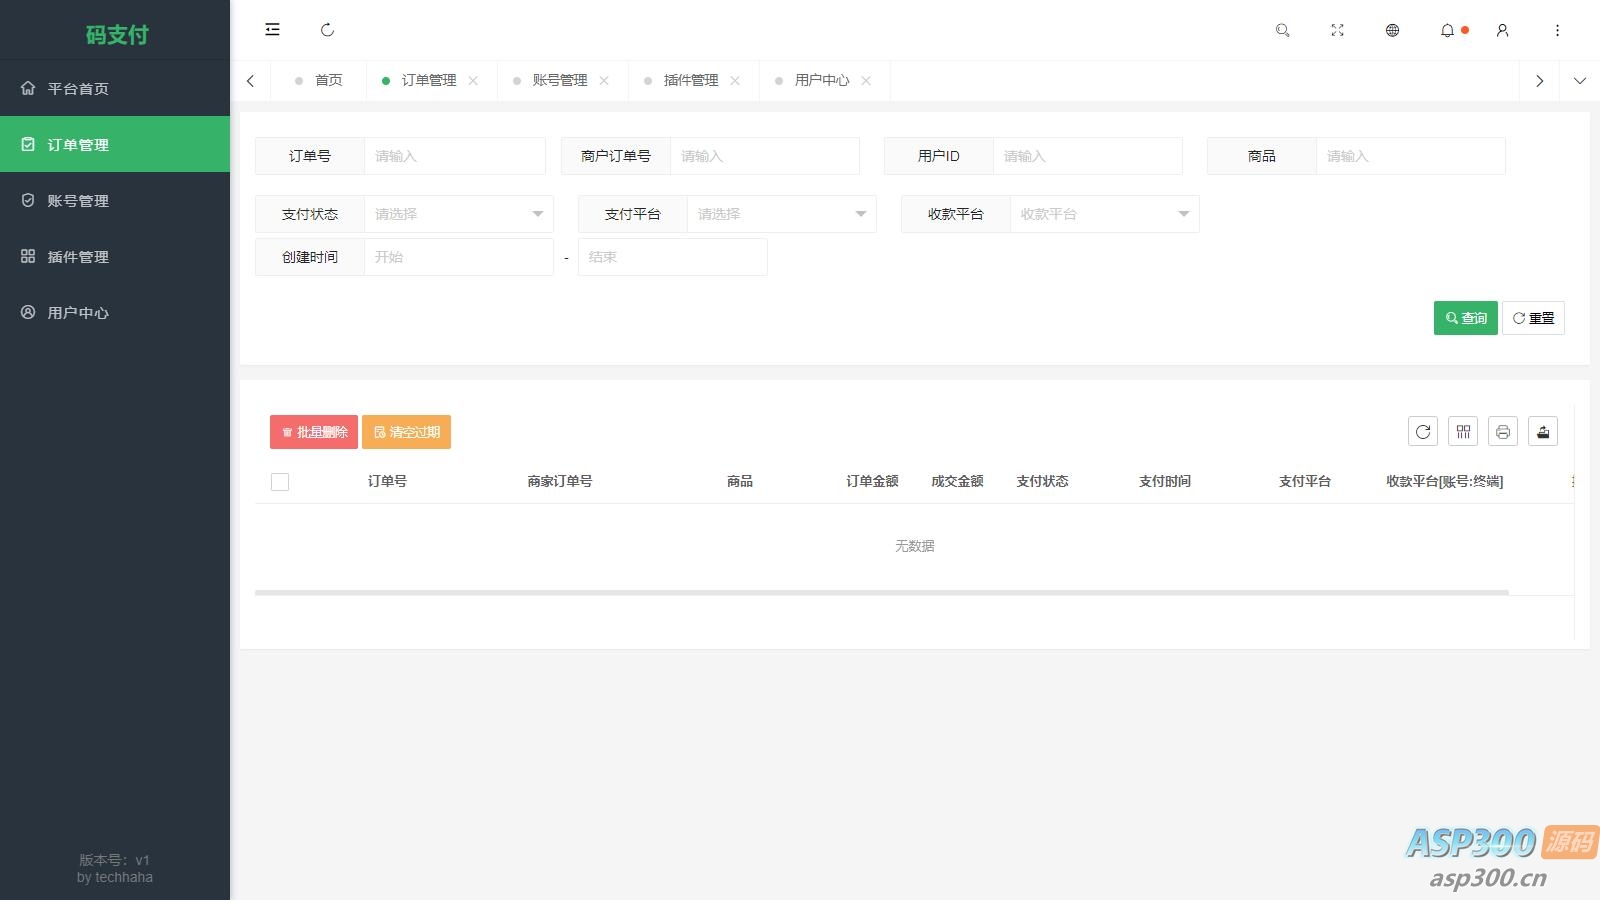Expand the 支付状态 dropdown
Viewport: 1600px width, 900px height.
[x=458, y=214]
